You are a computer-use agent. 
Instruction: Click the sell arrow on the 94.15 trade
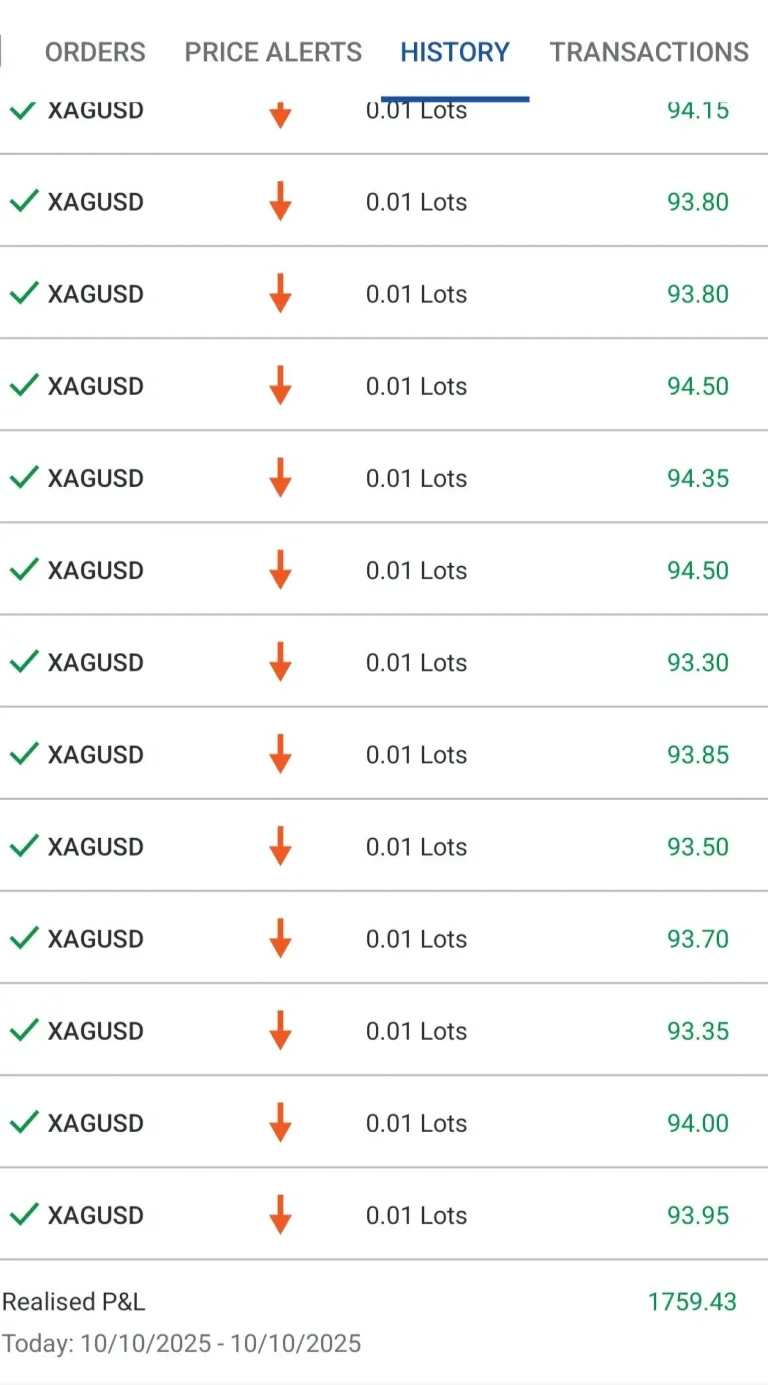tap(280, 114)
